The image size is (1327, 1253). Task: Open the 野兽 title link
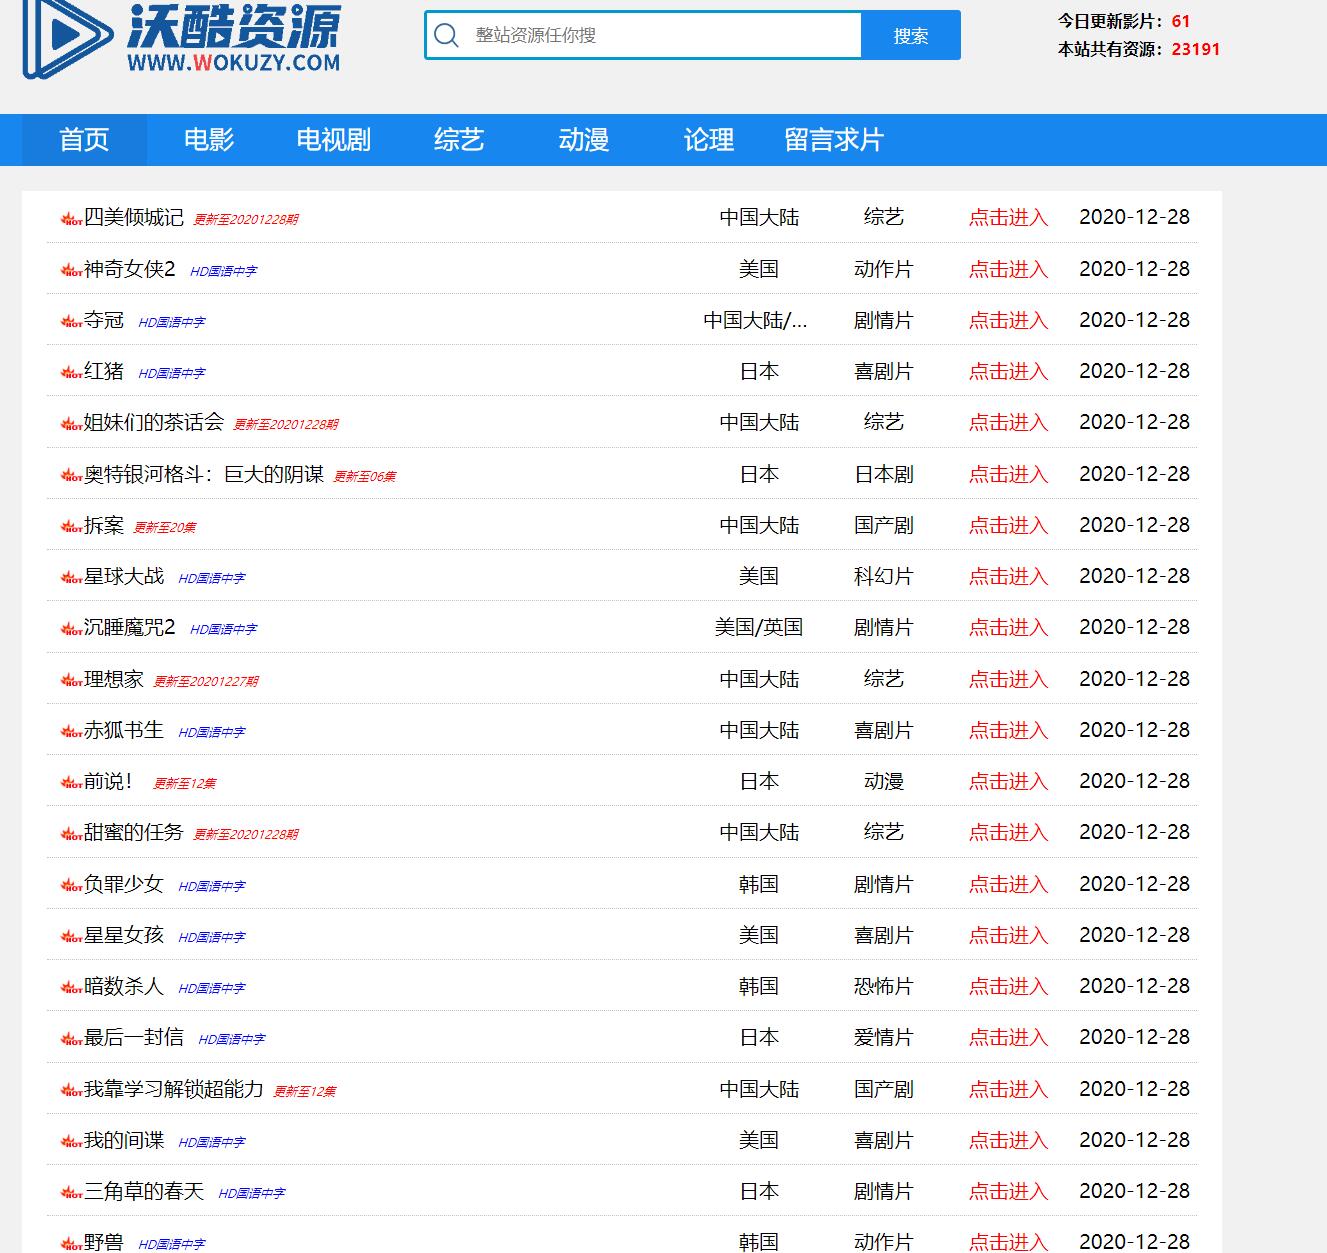click(x=104, y=1242)
